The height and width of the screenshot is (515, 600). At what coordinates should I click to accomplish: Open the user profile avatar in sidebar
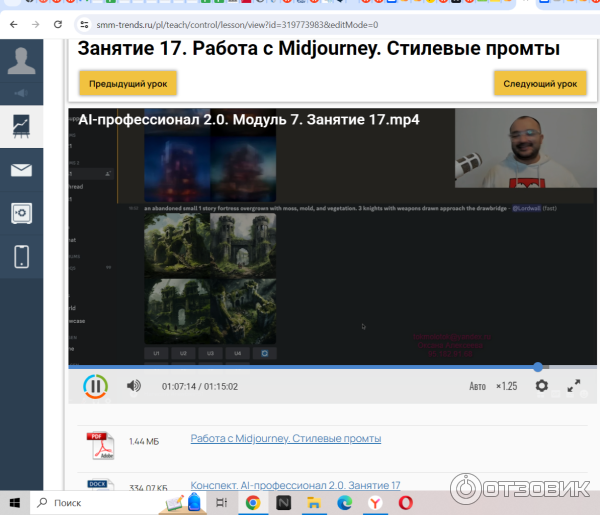21,60
